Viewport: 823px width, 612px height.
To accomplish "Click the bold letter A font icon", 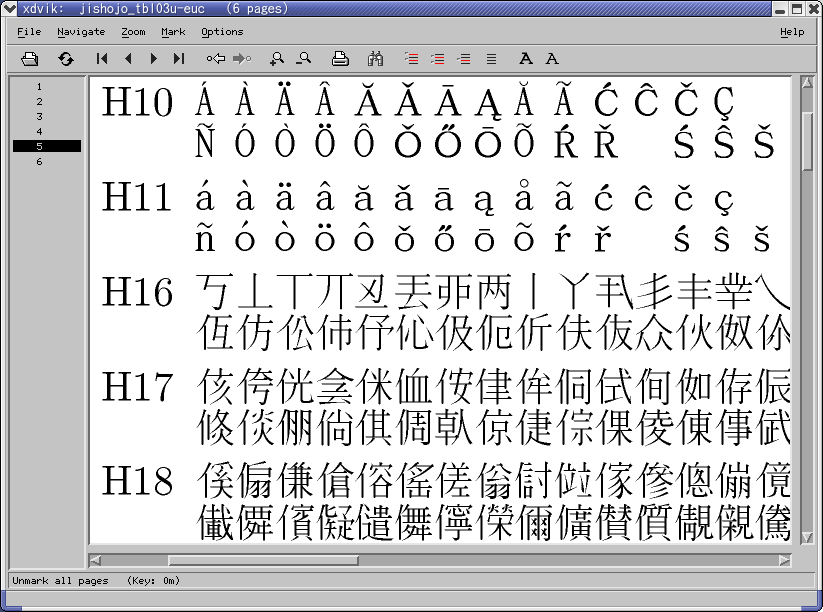I will click(x=526, y=59).
